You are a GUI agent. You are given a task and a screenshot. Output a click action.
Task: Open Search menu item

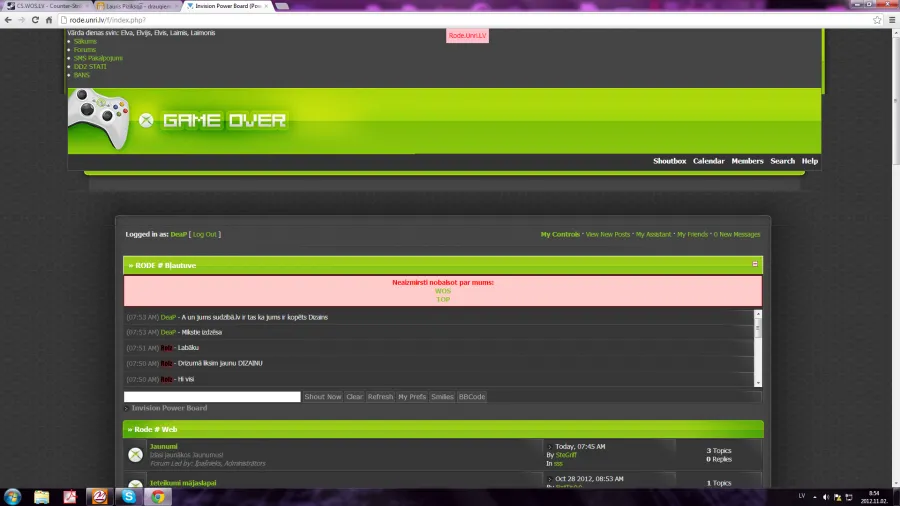pos(782,161)
